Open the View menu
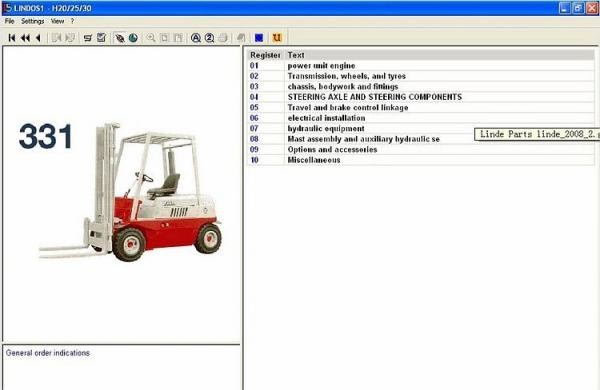 pyautogui.click(x=57, y=21)
